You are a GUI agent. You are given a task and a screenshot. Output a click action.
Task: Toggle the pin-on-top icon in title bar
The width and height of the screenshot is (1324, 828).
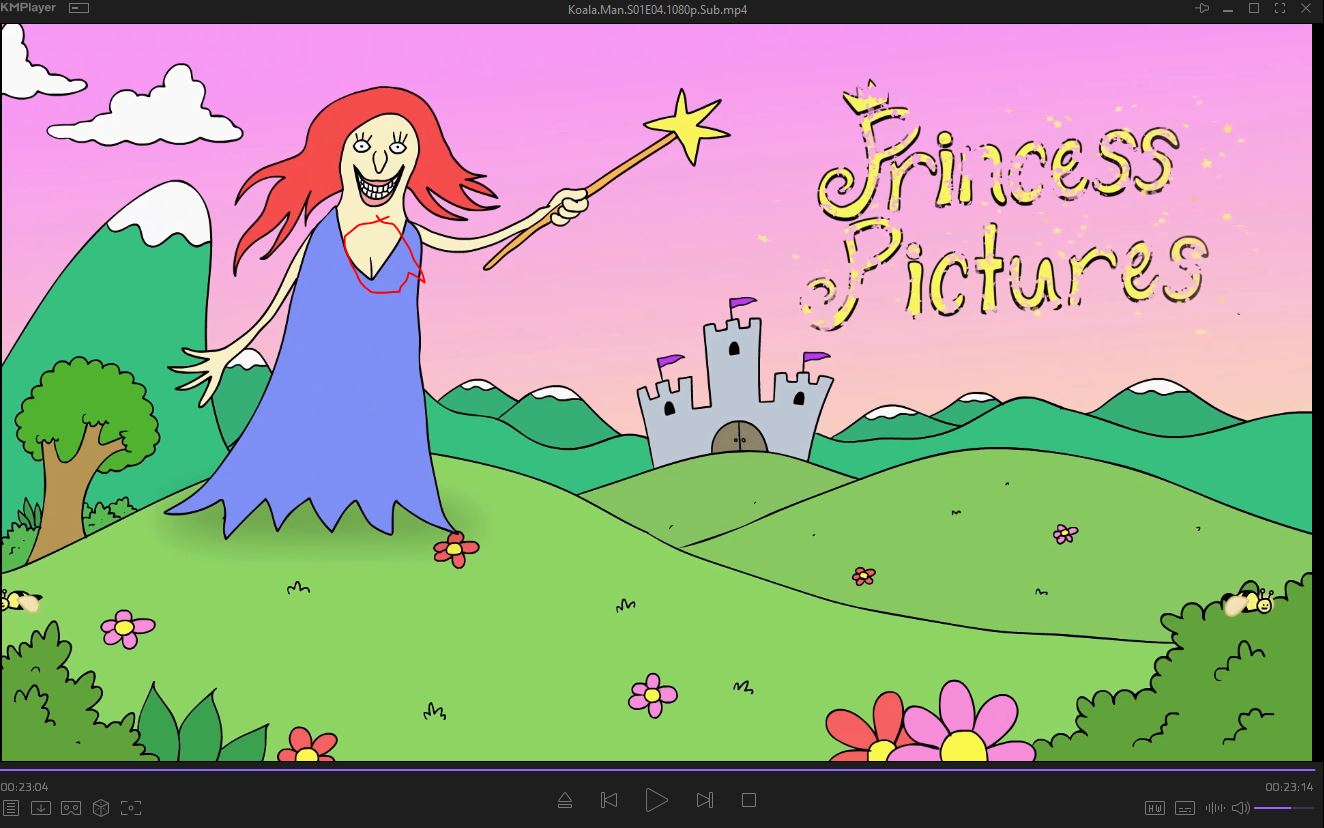1202,9
